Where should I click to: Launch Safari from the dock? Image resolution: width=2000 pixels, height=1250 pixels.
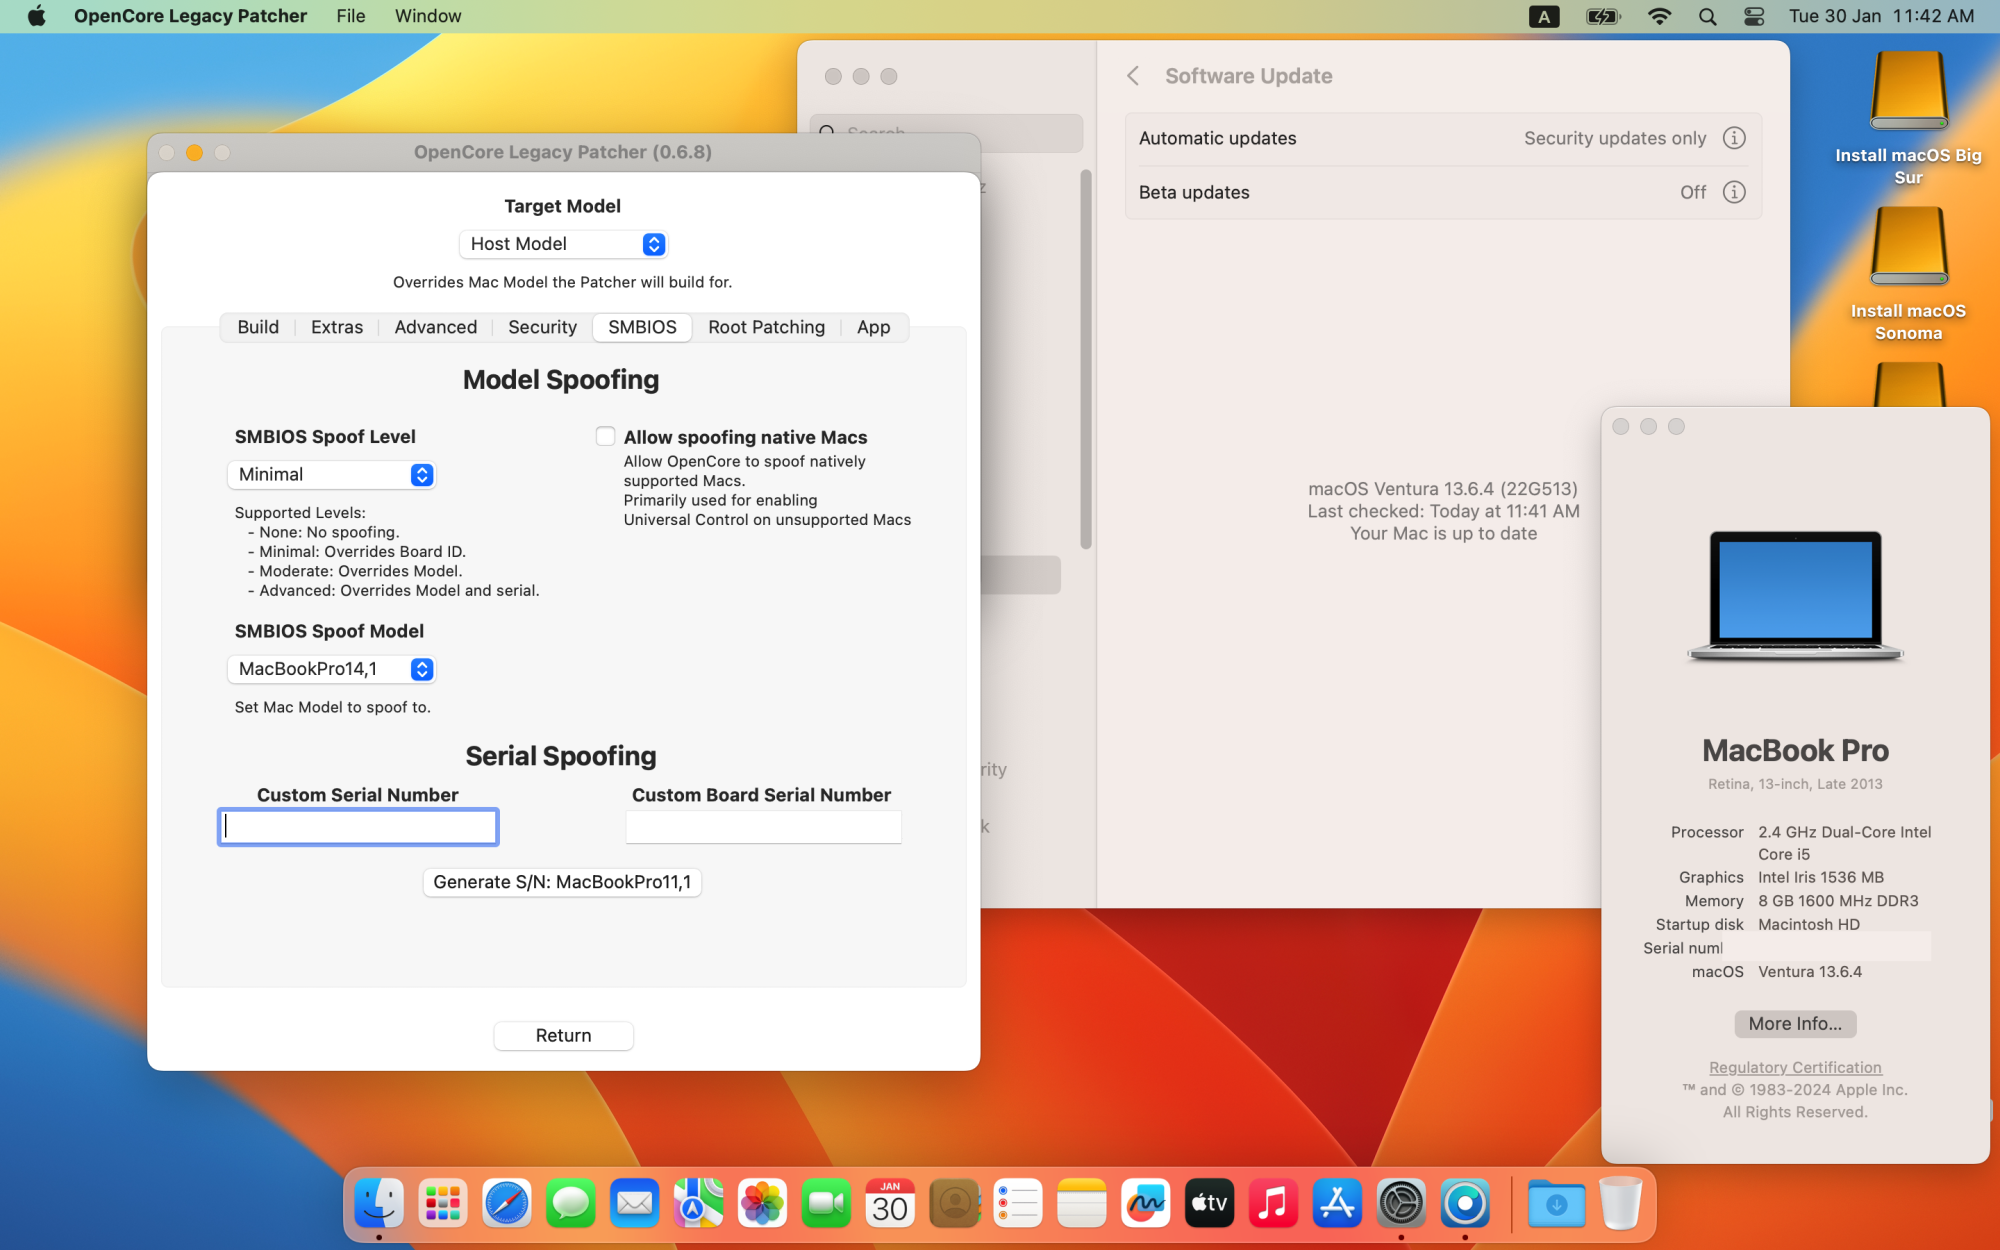507,1204
